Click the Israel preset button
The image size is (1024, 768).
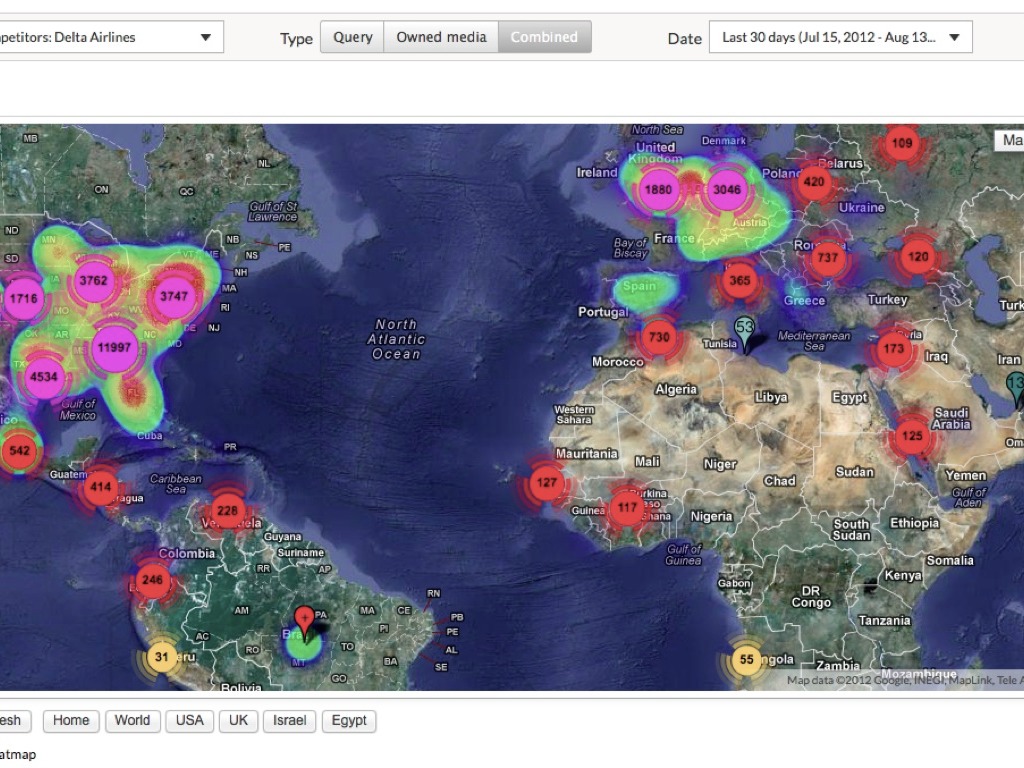point(289,720)
